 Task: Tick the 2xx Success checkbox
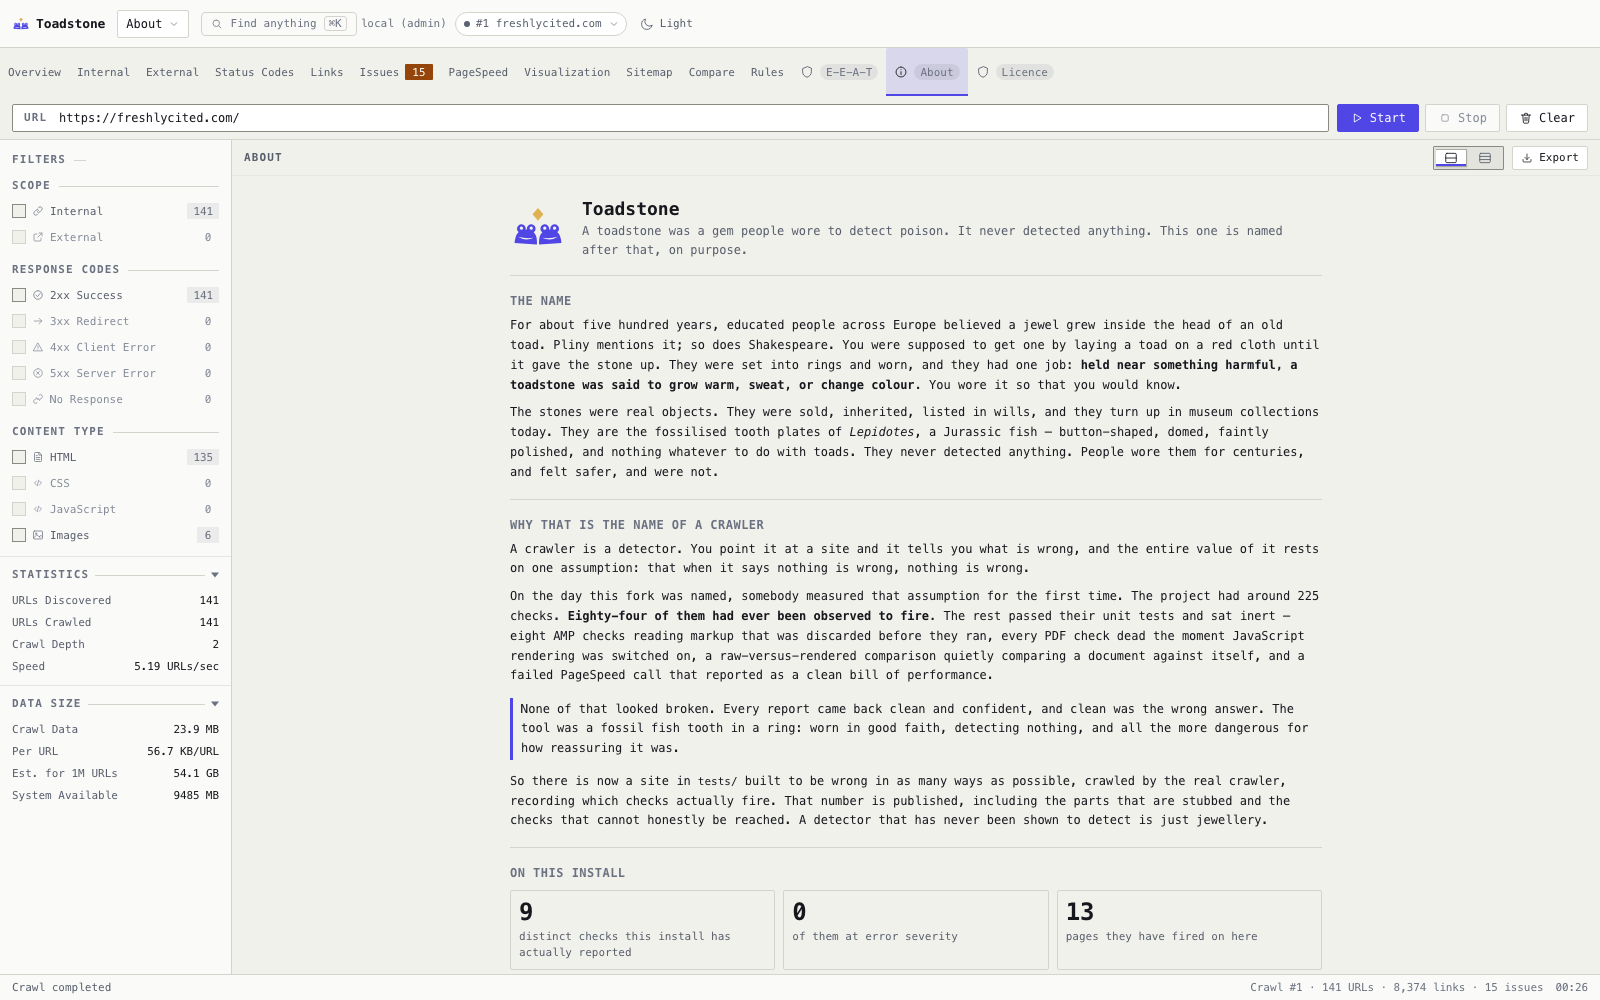pyautogui.click(x=19, y=295)
